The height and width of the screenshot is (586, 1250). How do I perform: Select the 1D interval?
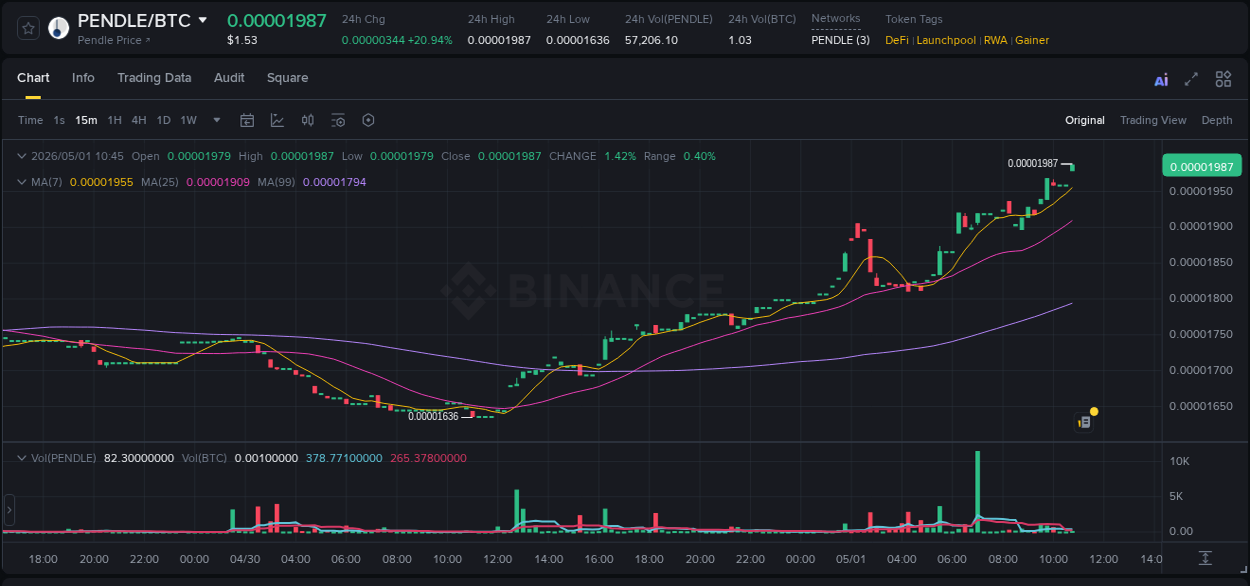pos(163,120)
